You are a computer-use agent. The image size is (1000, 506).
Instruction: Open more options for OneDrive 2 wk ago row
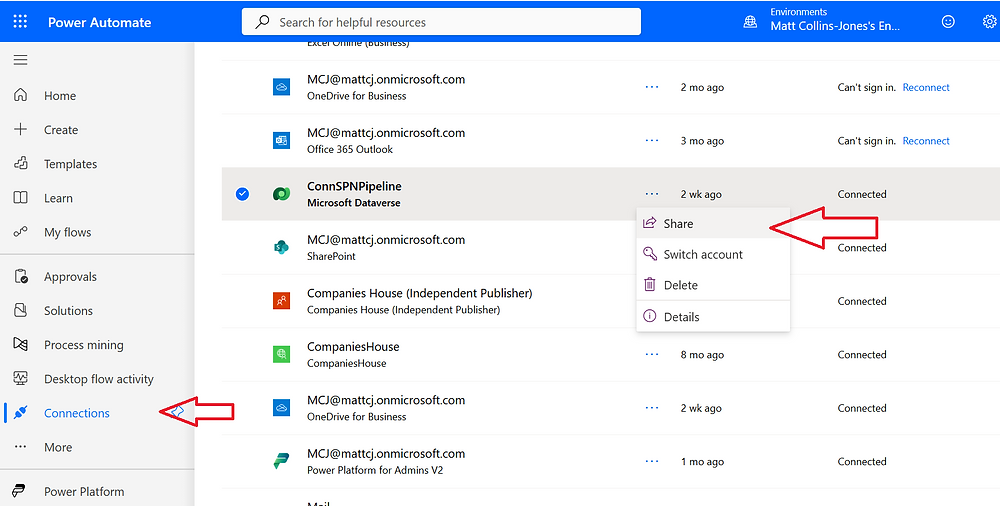tap(652, 408)
